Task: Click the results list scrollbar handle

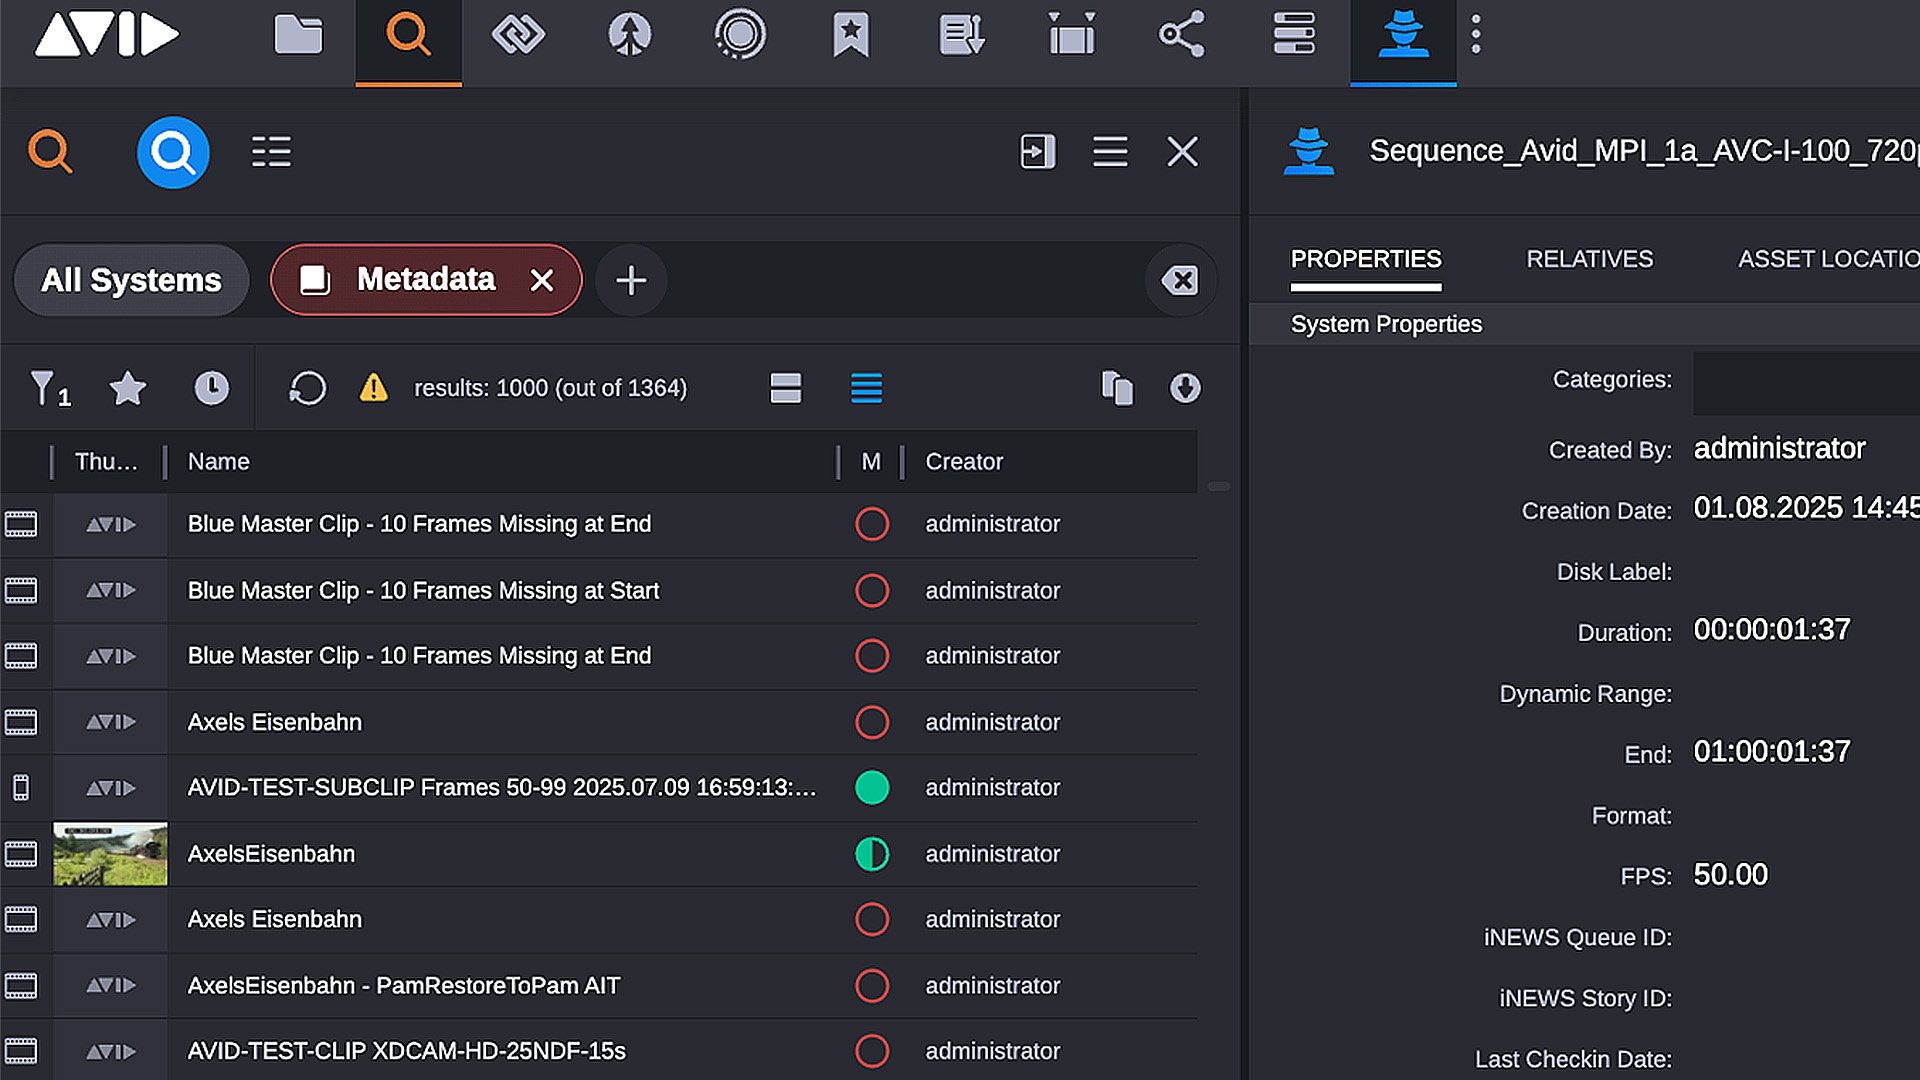Action: coord(1219,487)
